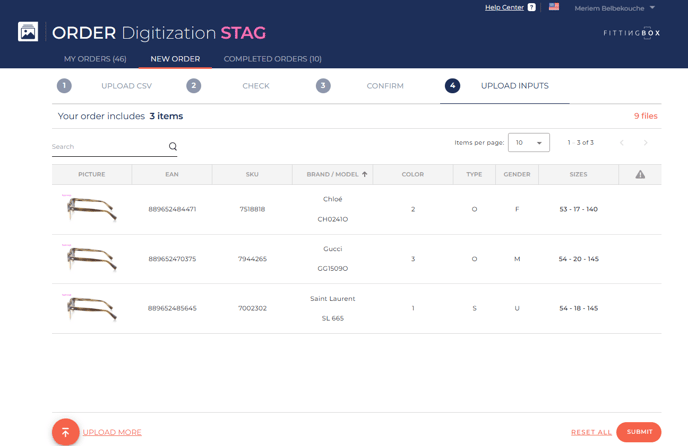Screen dimensions: 688x446
Task: Click the Upload More link
Action: tap(112, 432)
